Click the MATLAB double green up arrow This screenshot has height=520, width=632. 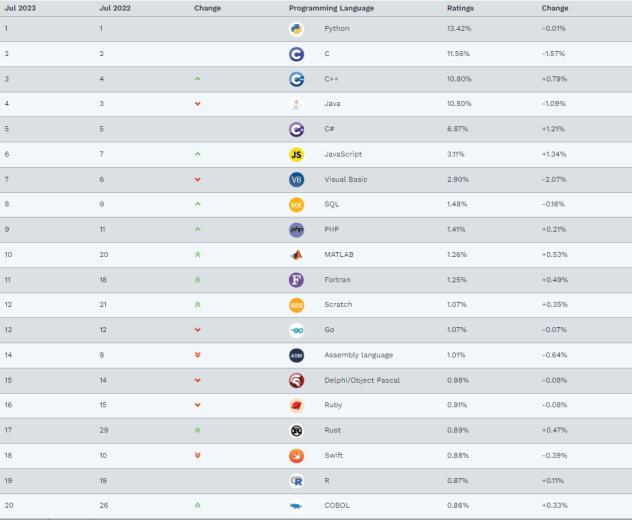click(198, 255)
